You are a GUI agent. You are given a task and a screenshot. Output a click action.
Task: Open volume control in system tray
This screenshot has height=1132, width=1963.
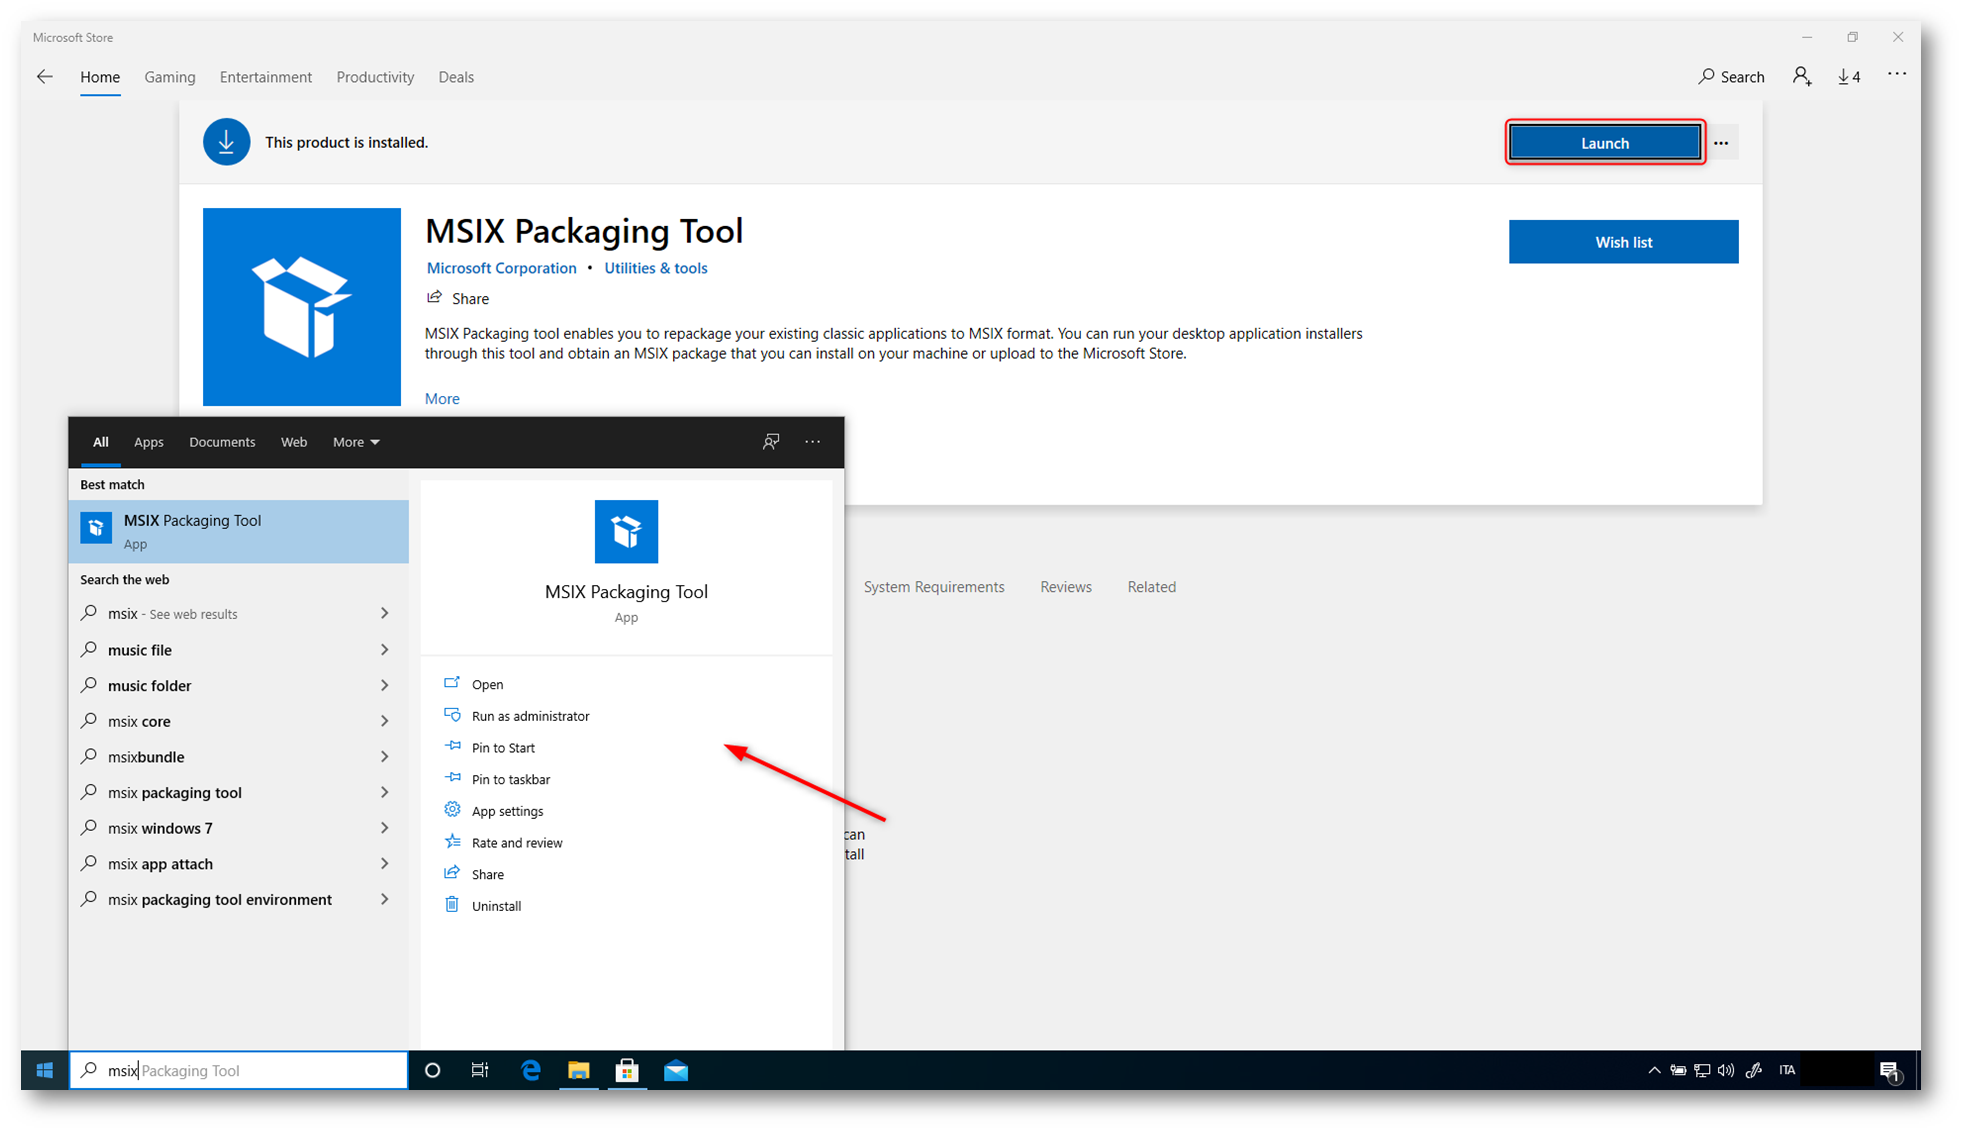click(x=1726, y=1070)
